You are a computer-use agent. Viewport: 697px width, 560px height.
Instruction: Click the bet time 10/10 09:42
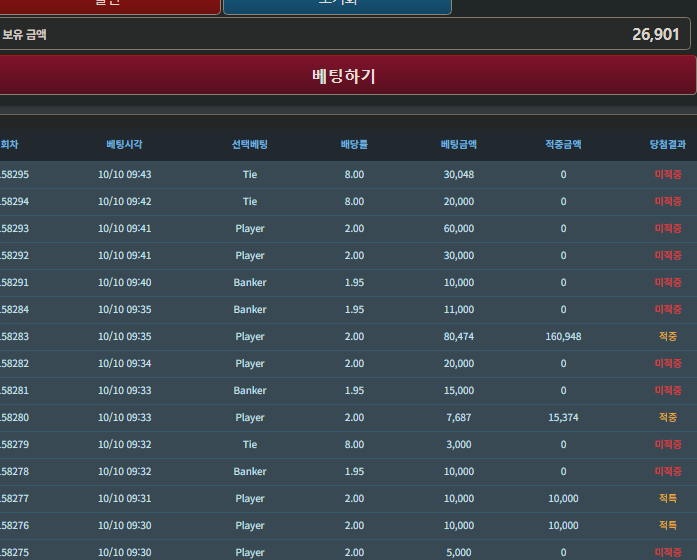point(124,202)
